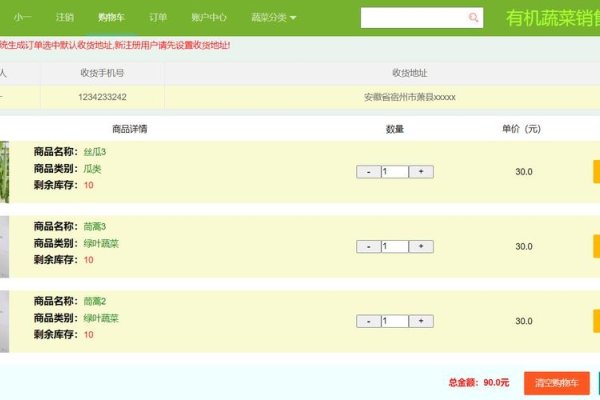Open product link 茼蒿3
The width and height of the screenshot is (600, 400).
[x=95, y=227]
